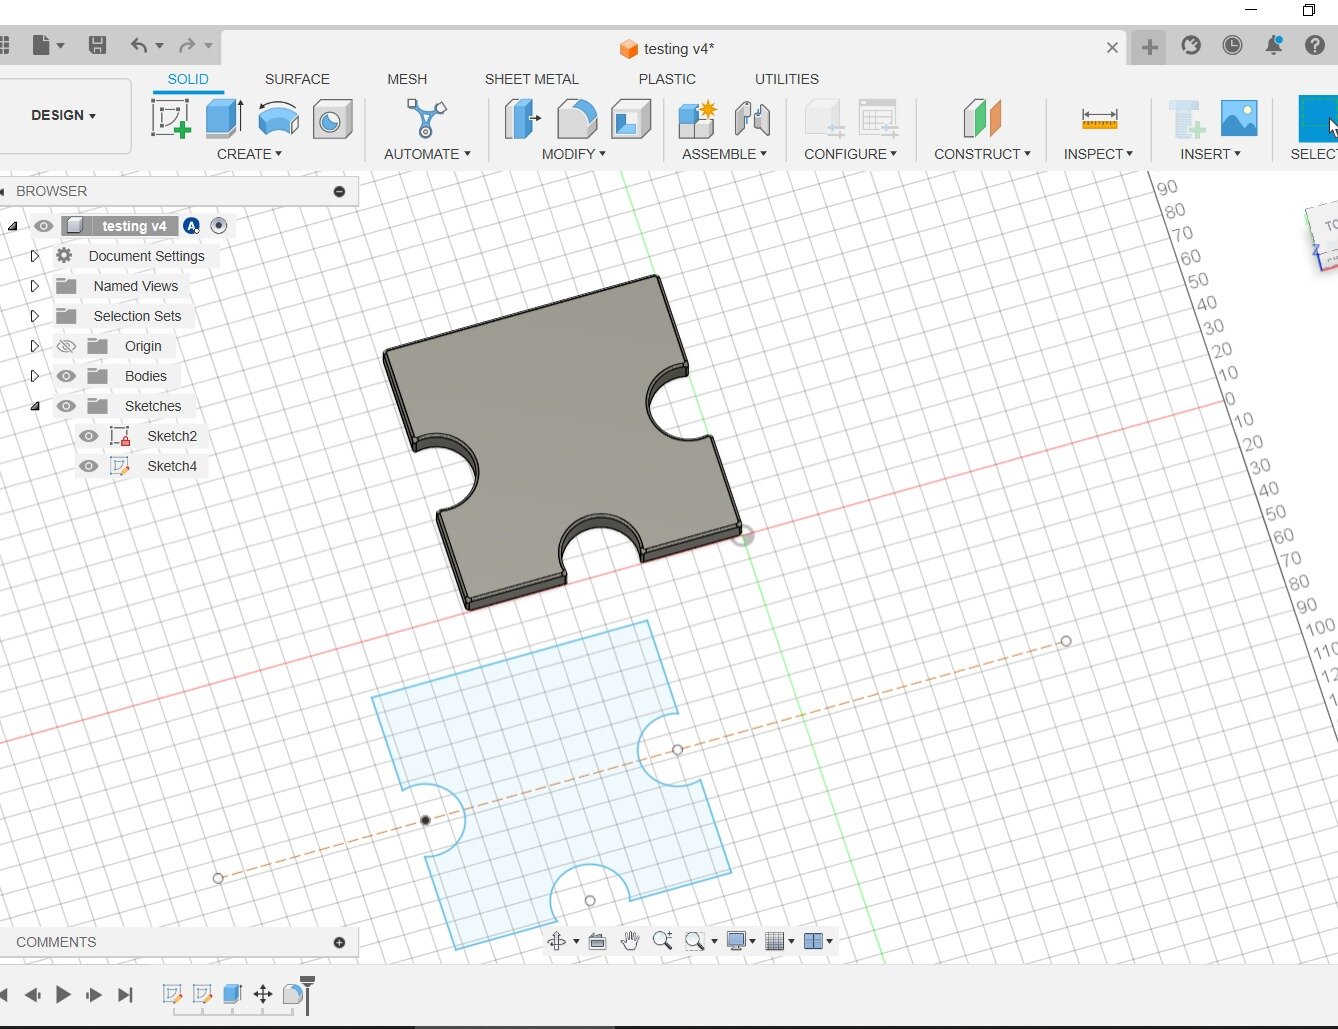Click the Save disk icon
1338x1029 pixels.
click(x=97, y=45)
